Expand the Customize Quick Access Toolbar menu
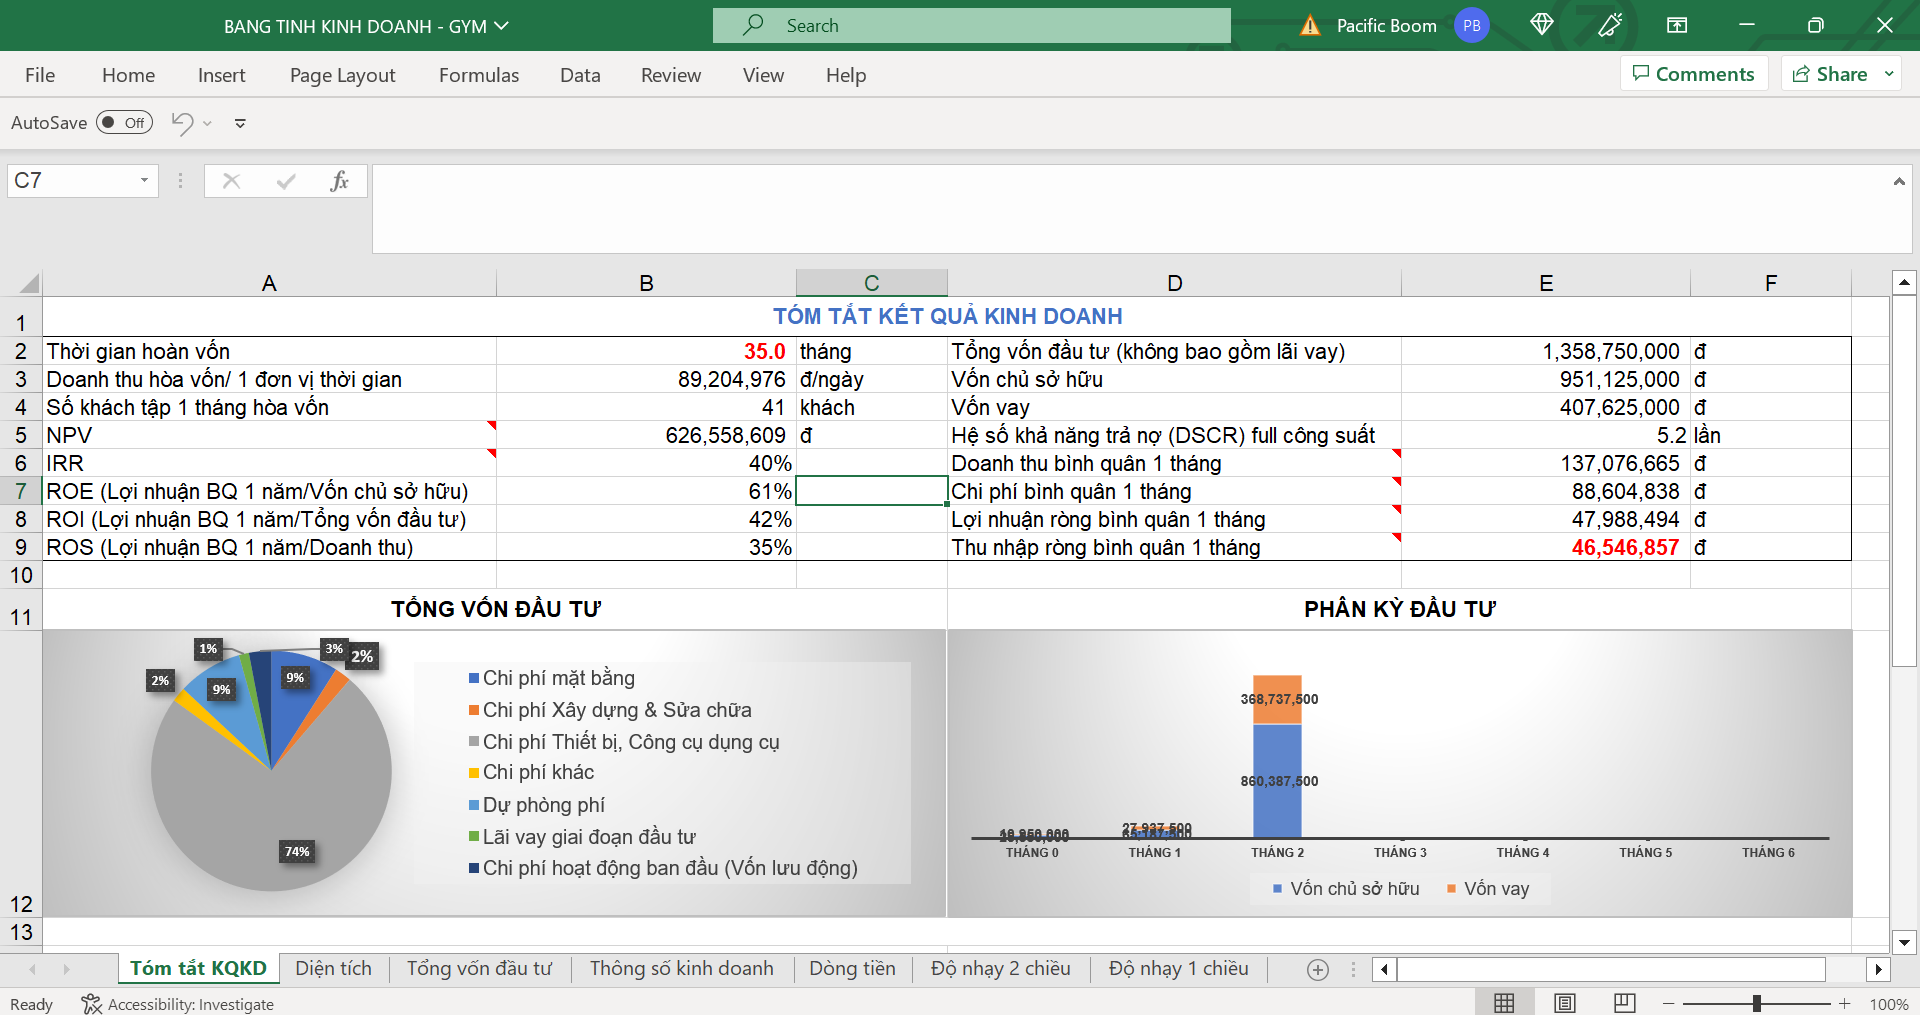Image resolution: width=1920 pixels, height=1015 pixels. coord(240,124)
